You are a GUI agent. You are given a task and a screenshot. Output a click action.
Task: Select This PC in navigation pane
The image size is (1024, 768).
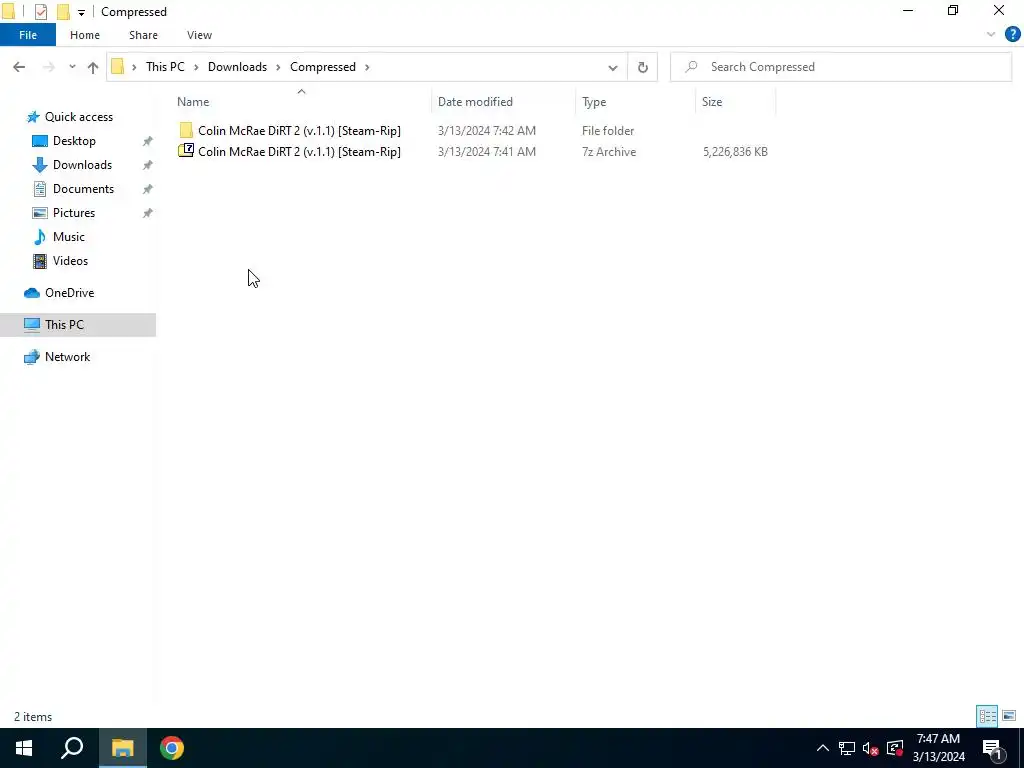[x=78, y=325]
